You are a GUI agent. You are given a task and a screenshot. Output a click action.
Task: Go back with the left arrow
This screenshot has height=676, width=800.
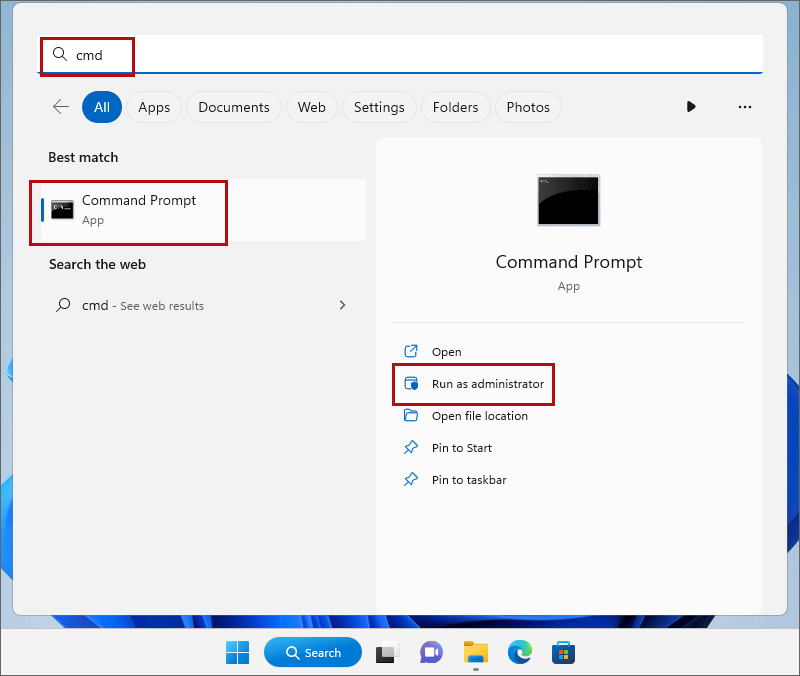[61, 107]
